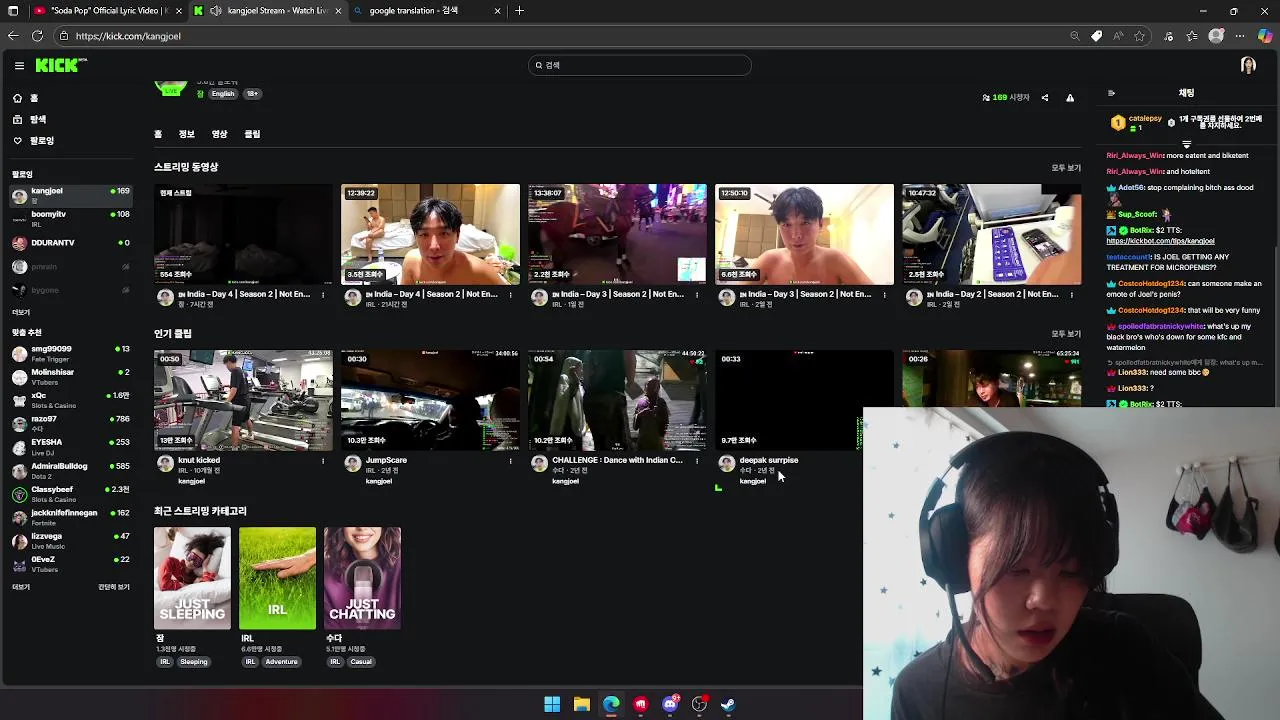Open File Explorer from the taskbar
This screenshot has width=1280, height=720.
[581, 704]
